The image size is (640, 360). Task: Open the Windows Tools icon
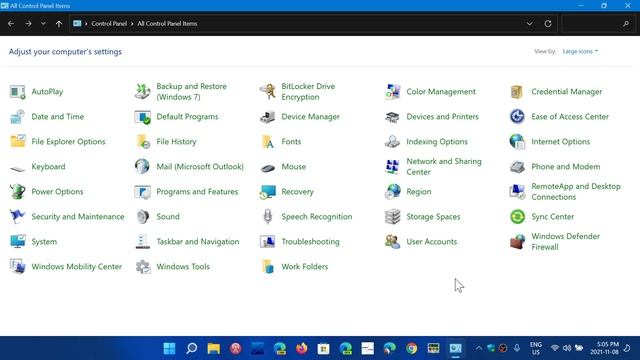(x=142, y=267)
